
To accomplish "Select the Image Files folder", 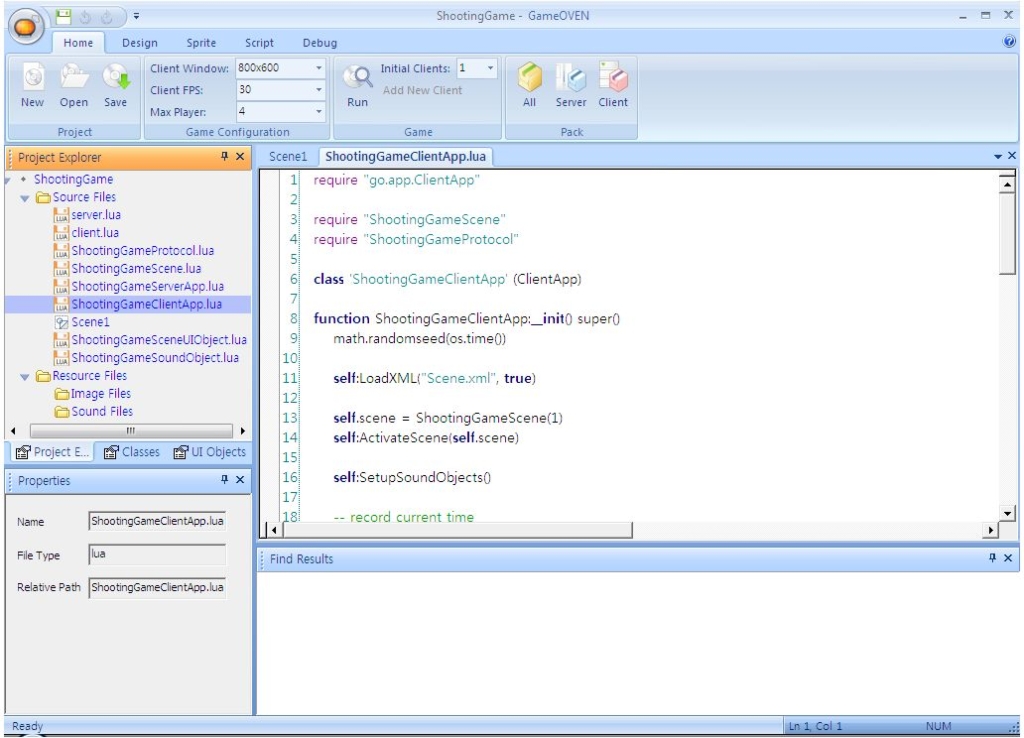I will [101, 394].
